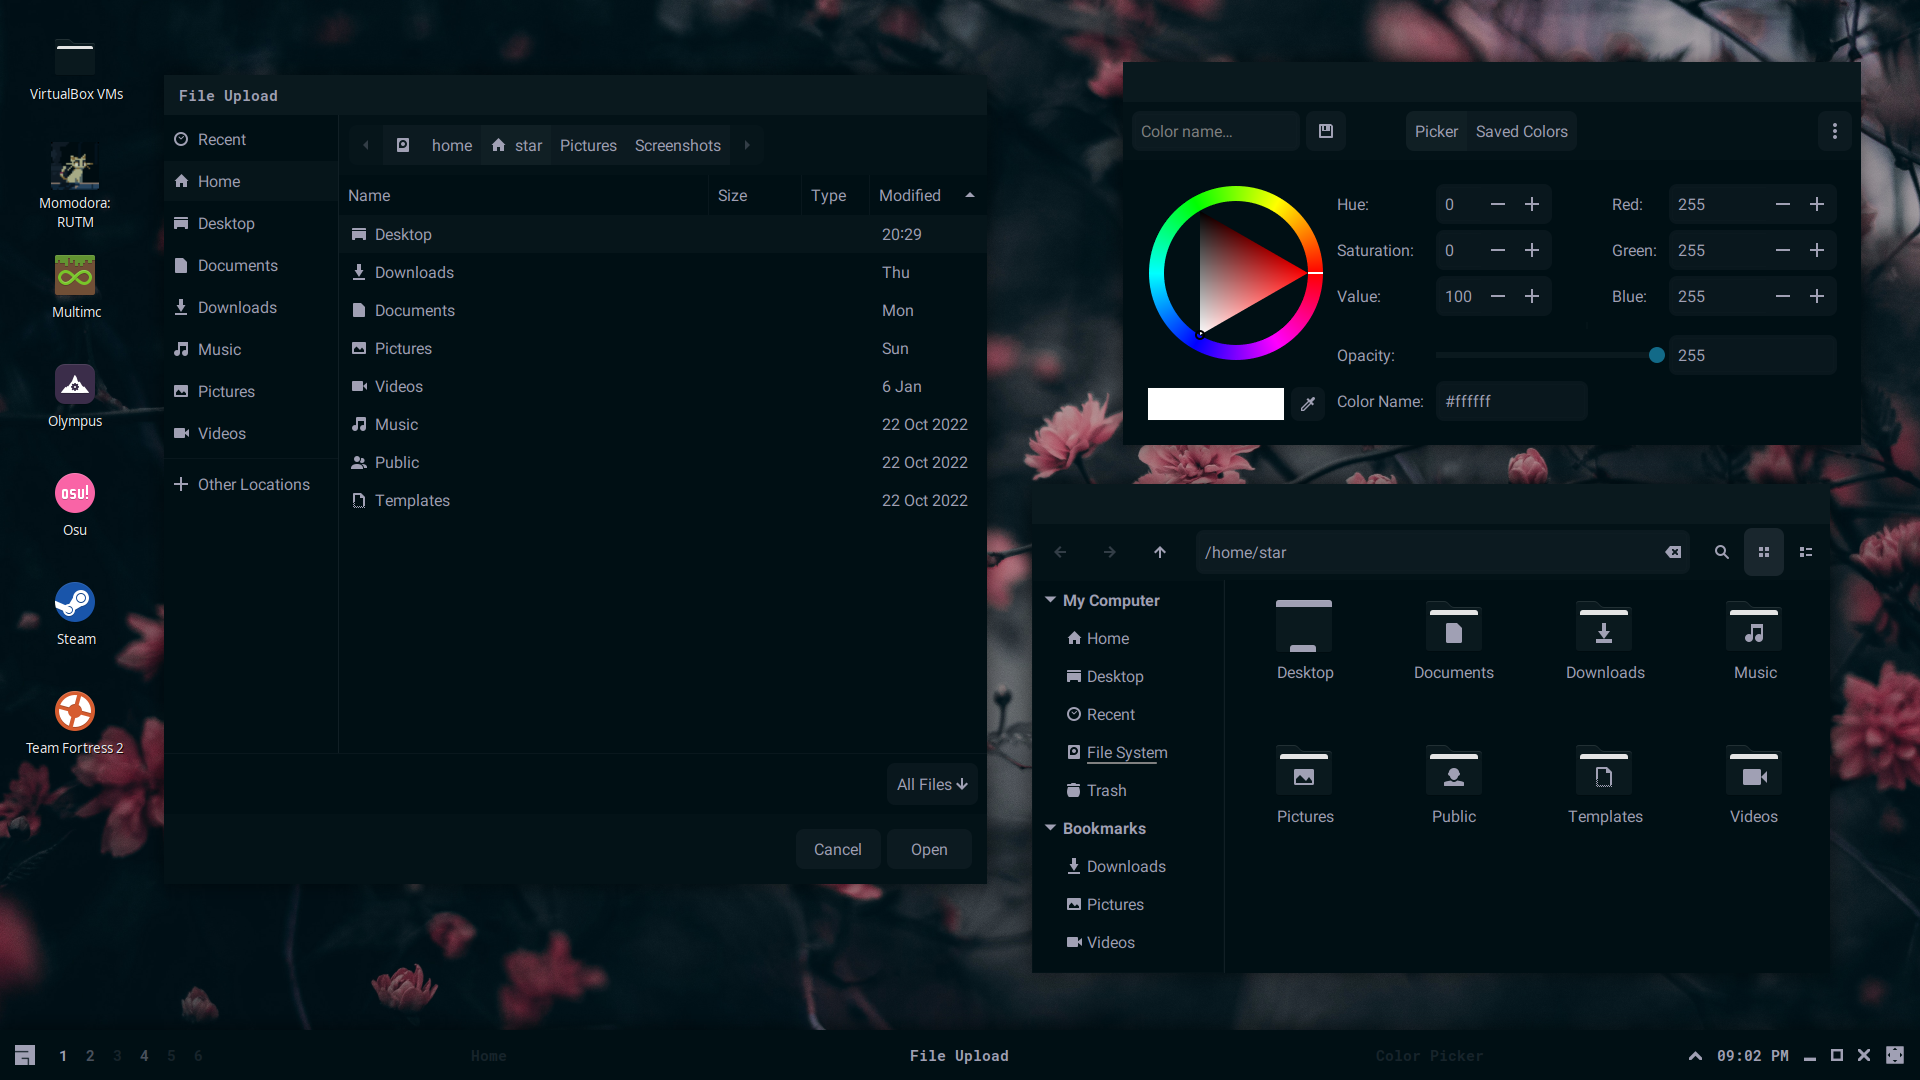Image resolution: width=1920 pixels, height=1080 pixels.
Task: Click the Open button
Action: pyautogui.click(x=928, y=849)
